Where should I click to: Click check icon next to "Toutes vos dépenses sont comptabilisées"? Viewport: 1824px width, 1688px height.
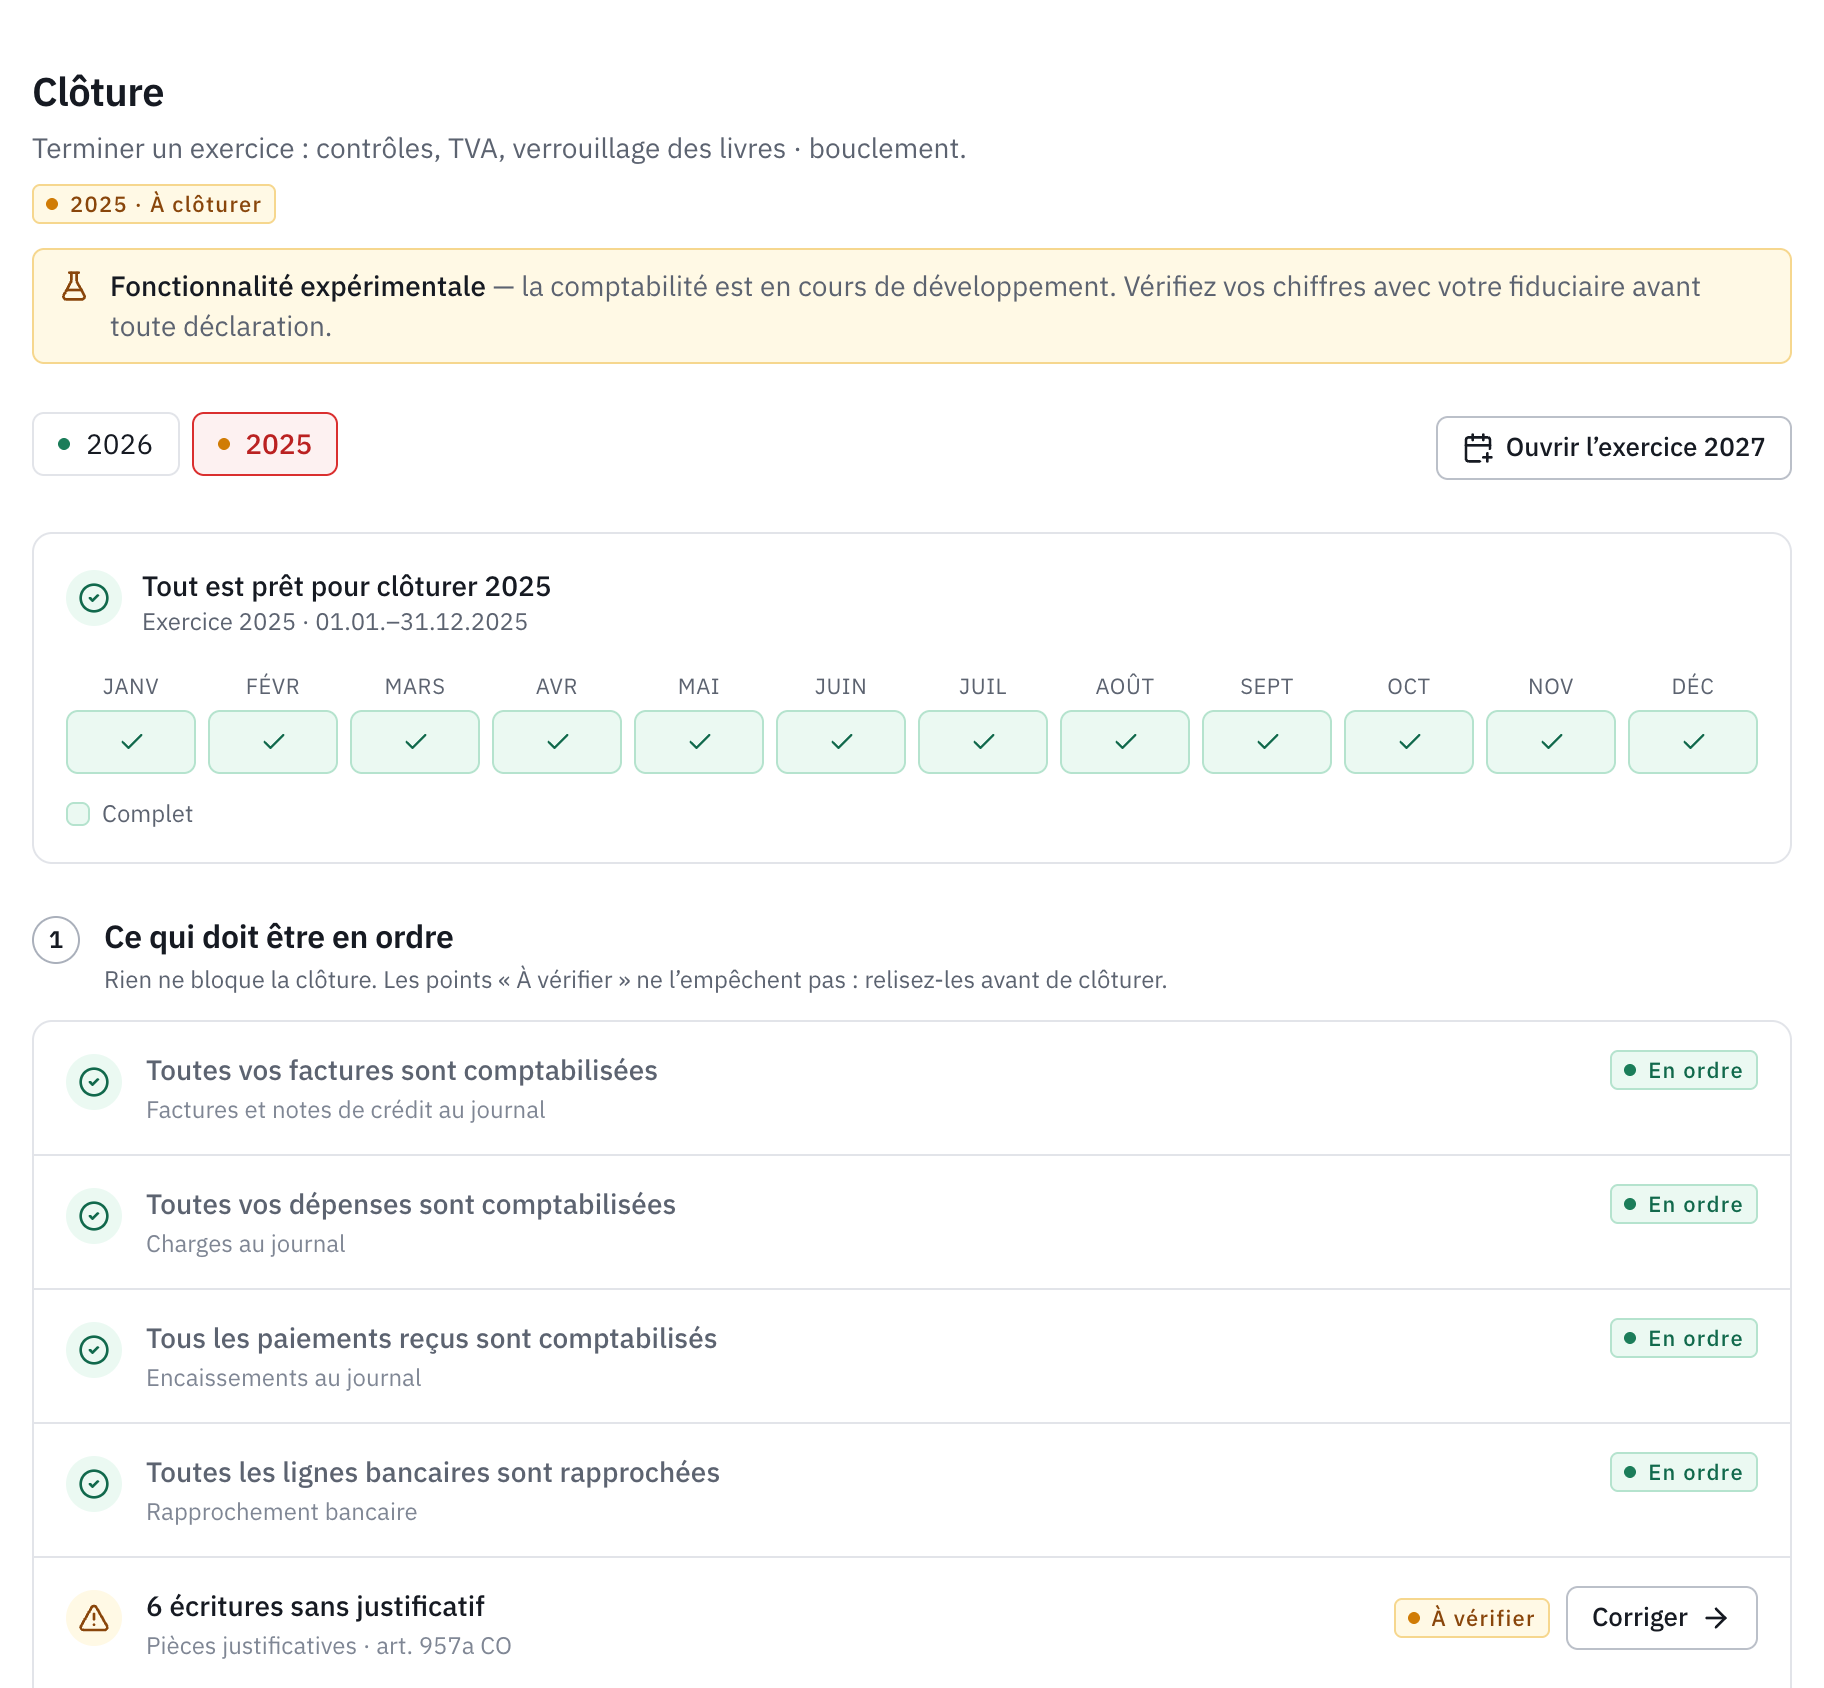coord(94,1216)
